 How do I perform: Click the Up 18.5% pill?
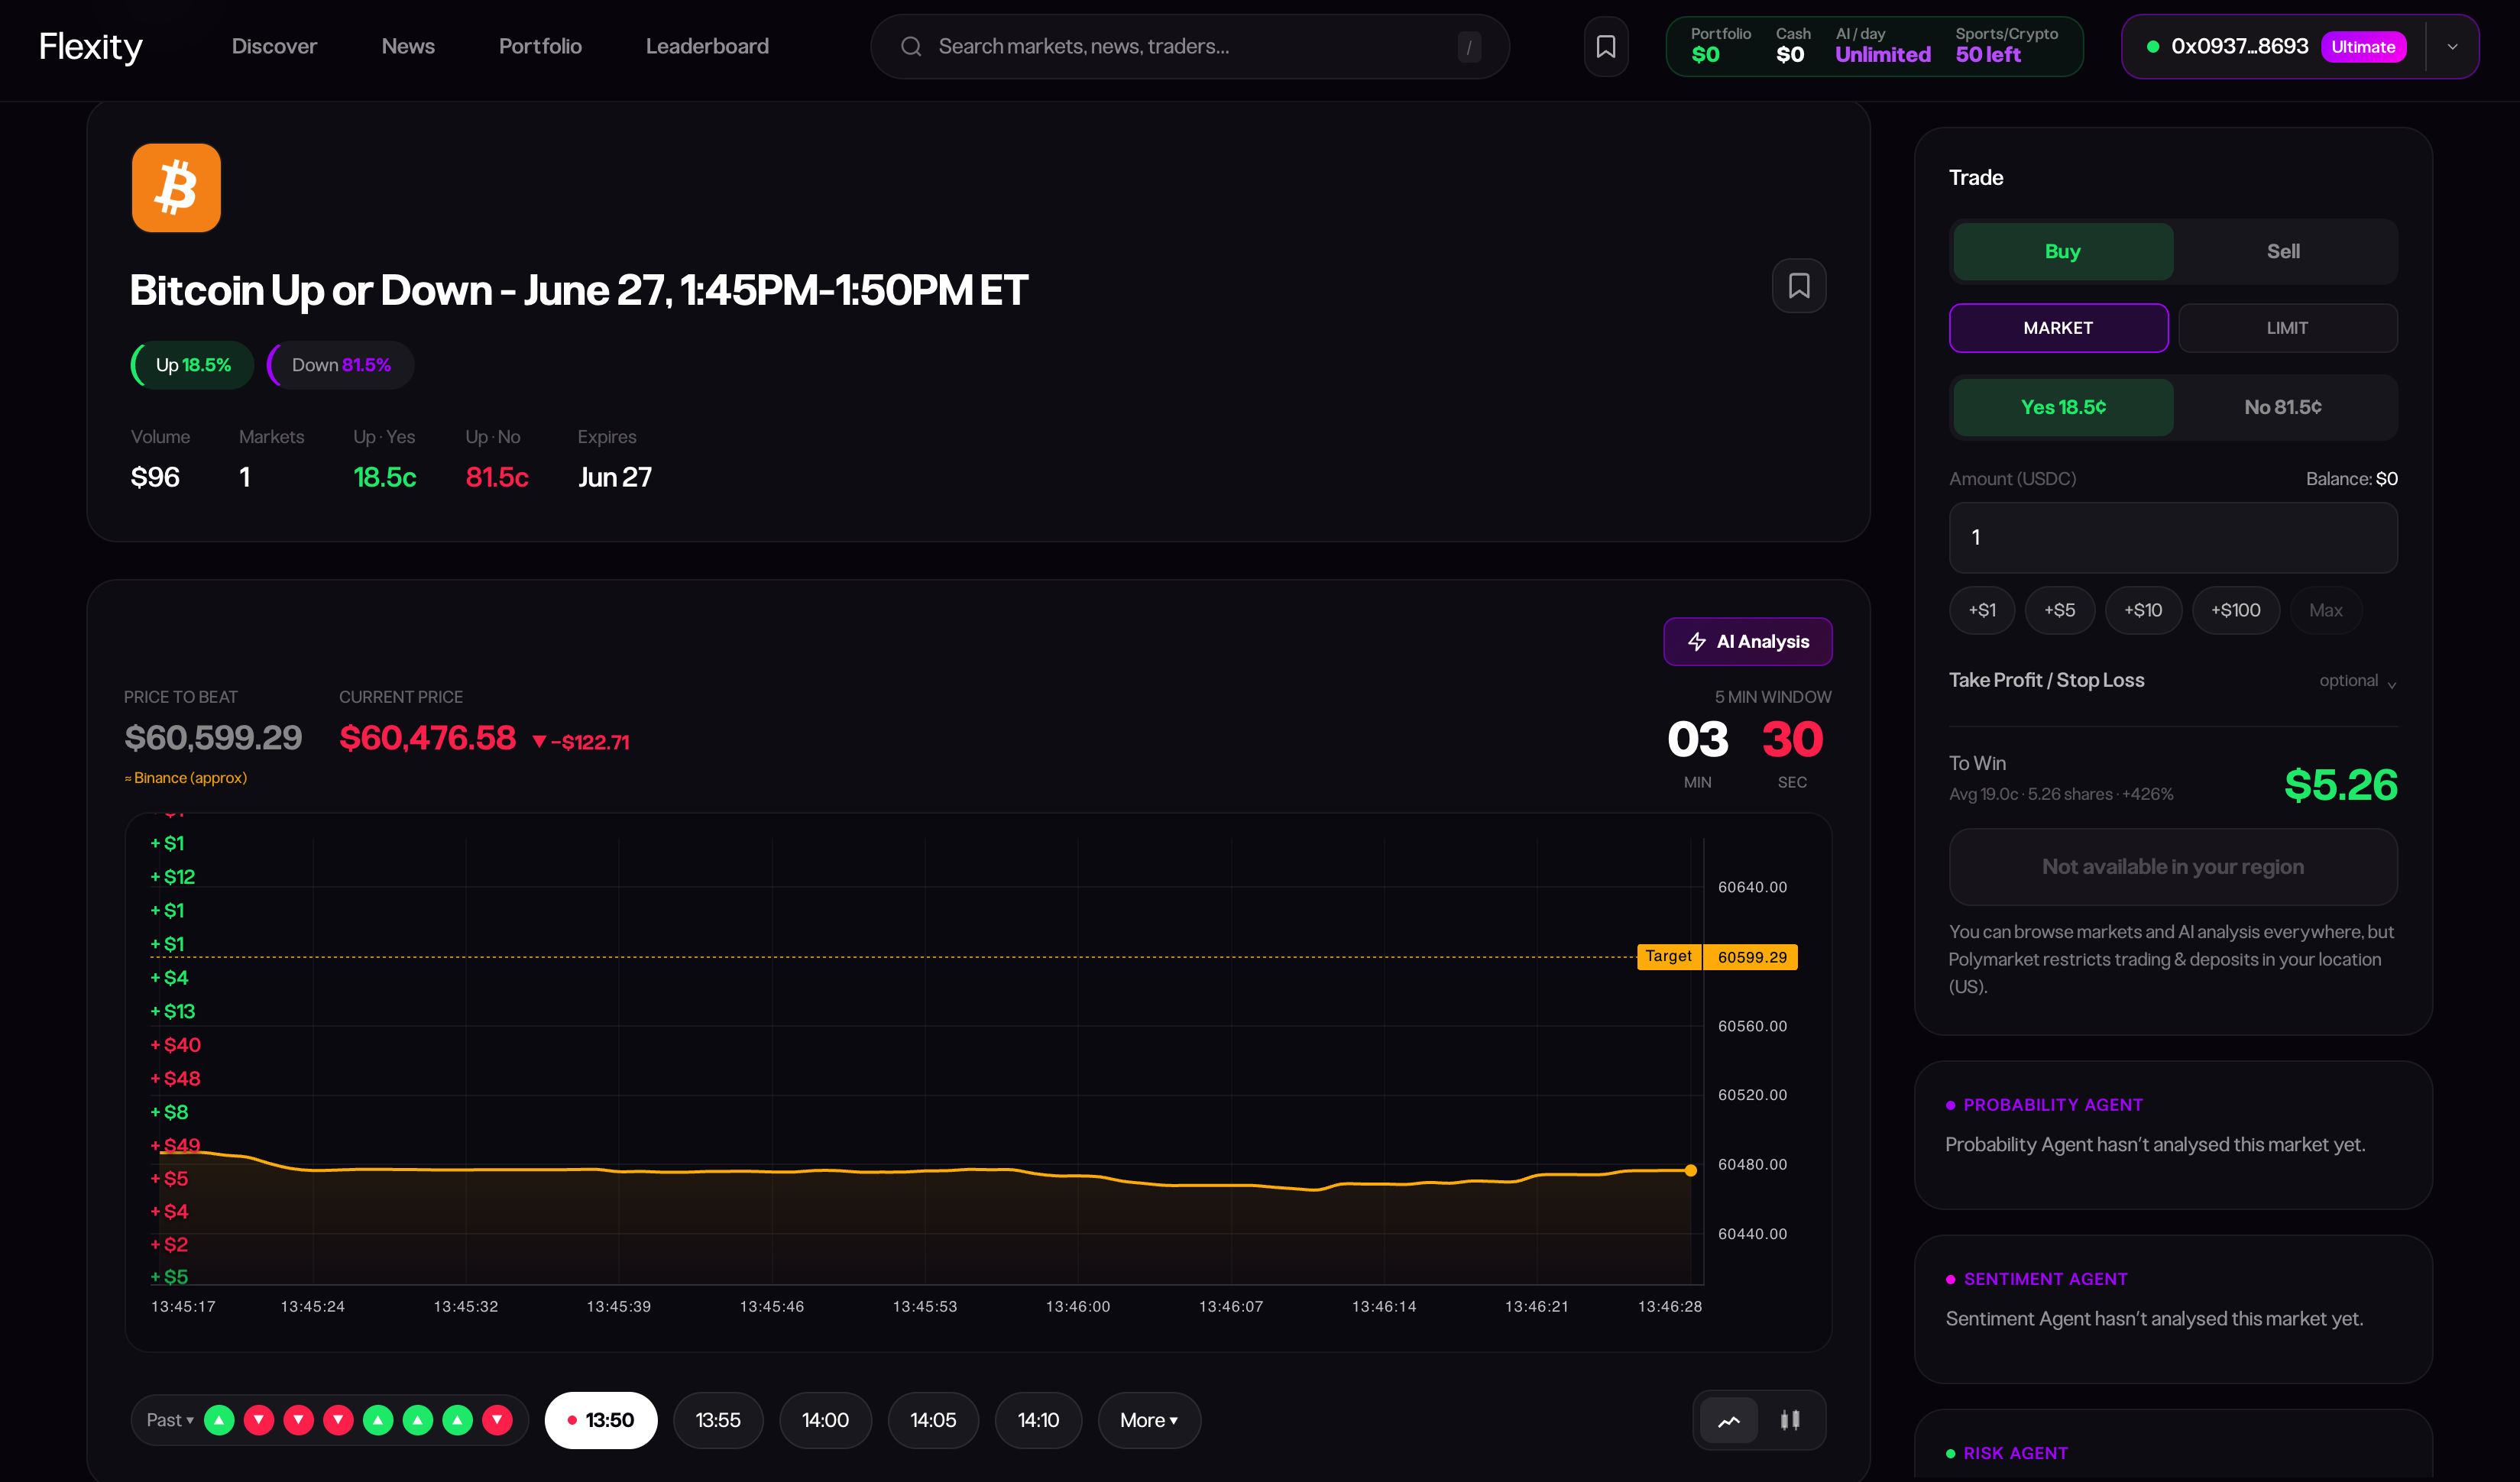pyautogui.click(x=193, y=365)
